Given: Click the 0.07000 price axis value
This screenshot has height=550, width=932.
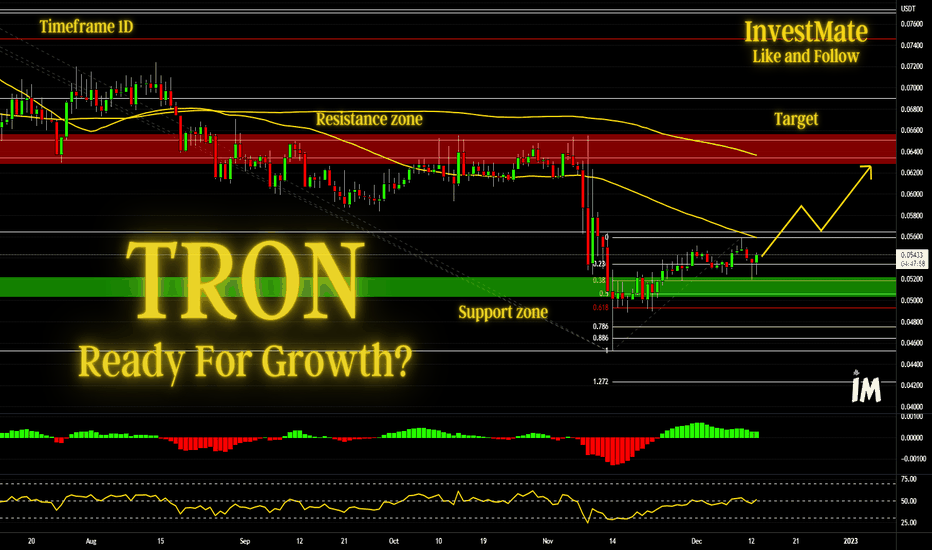Looking at the screenshot, I should point(912,88).
